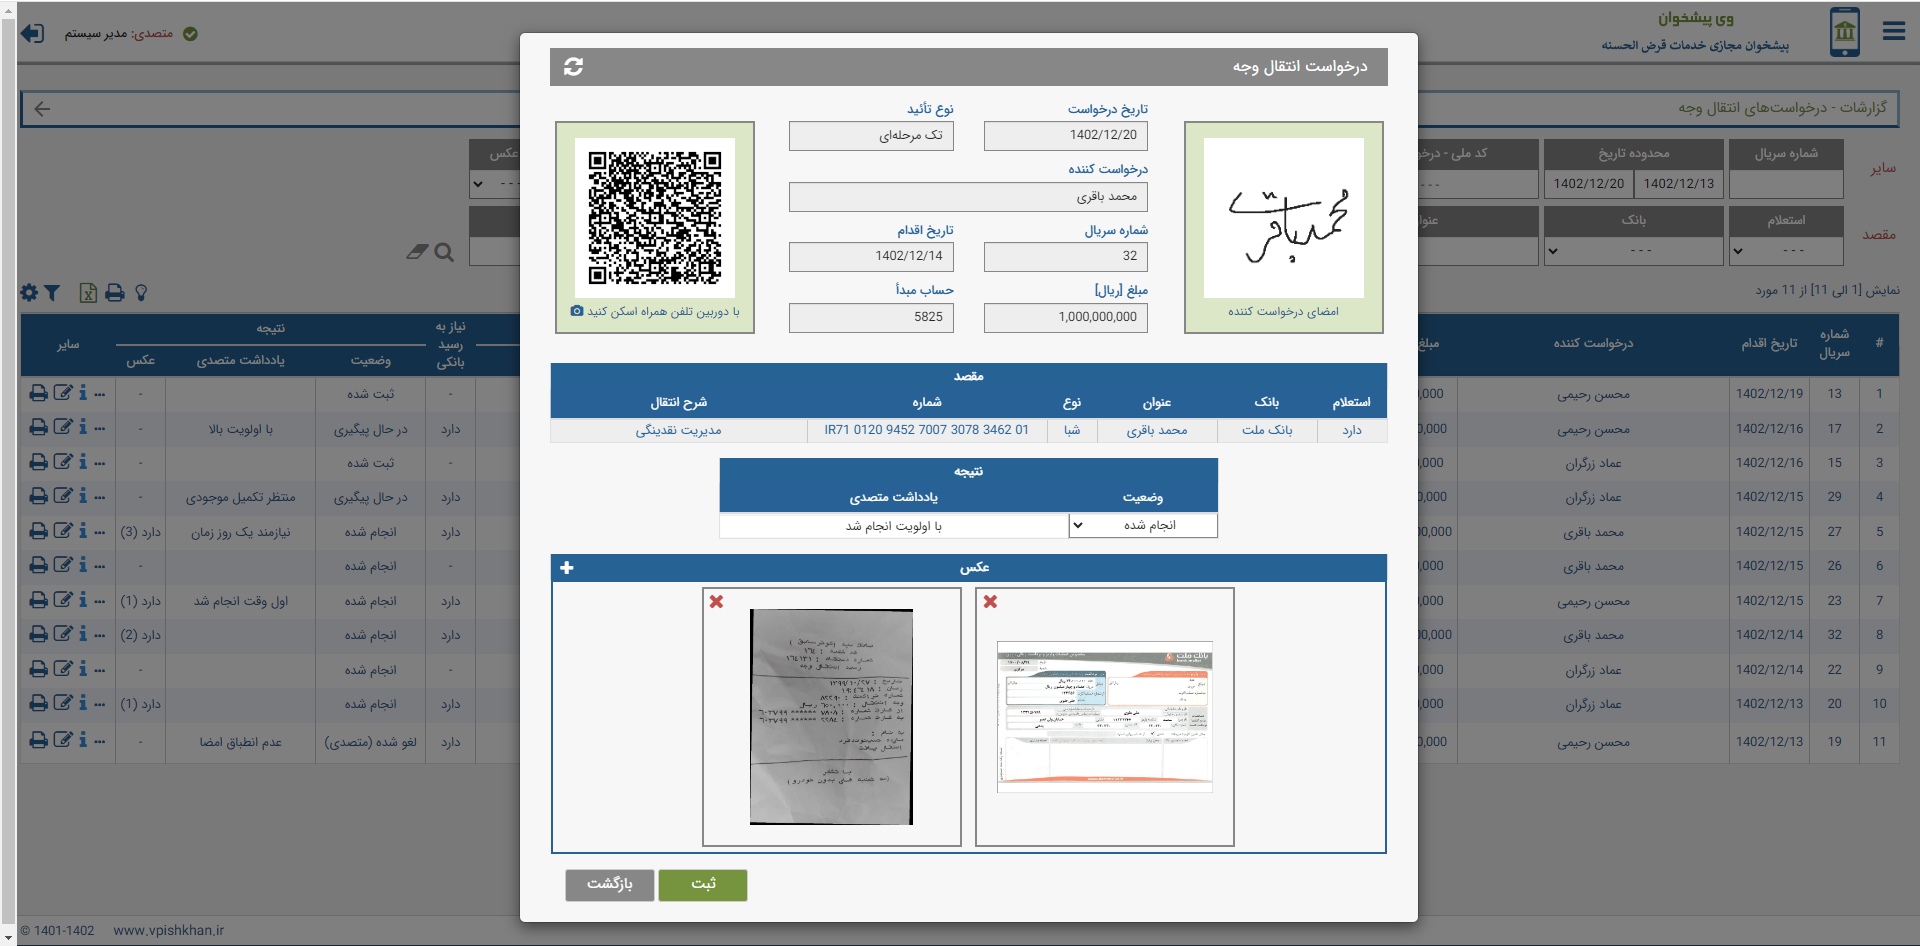
Task: Remove the bank receipt photo with red X
Action: (990, 602)
